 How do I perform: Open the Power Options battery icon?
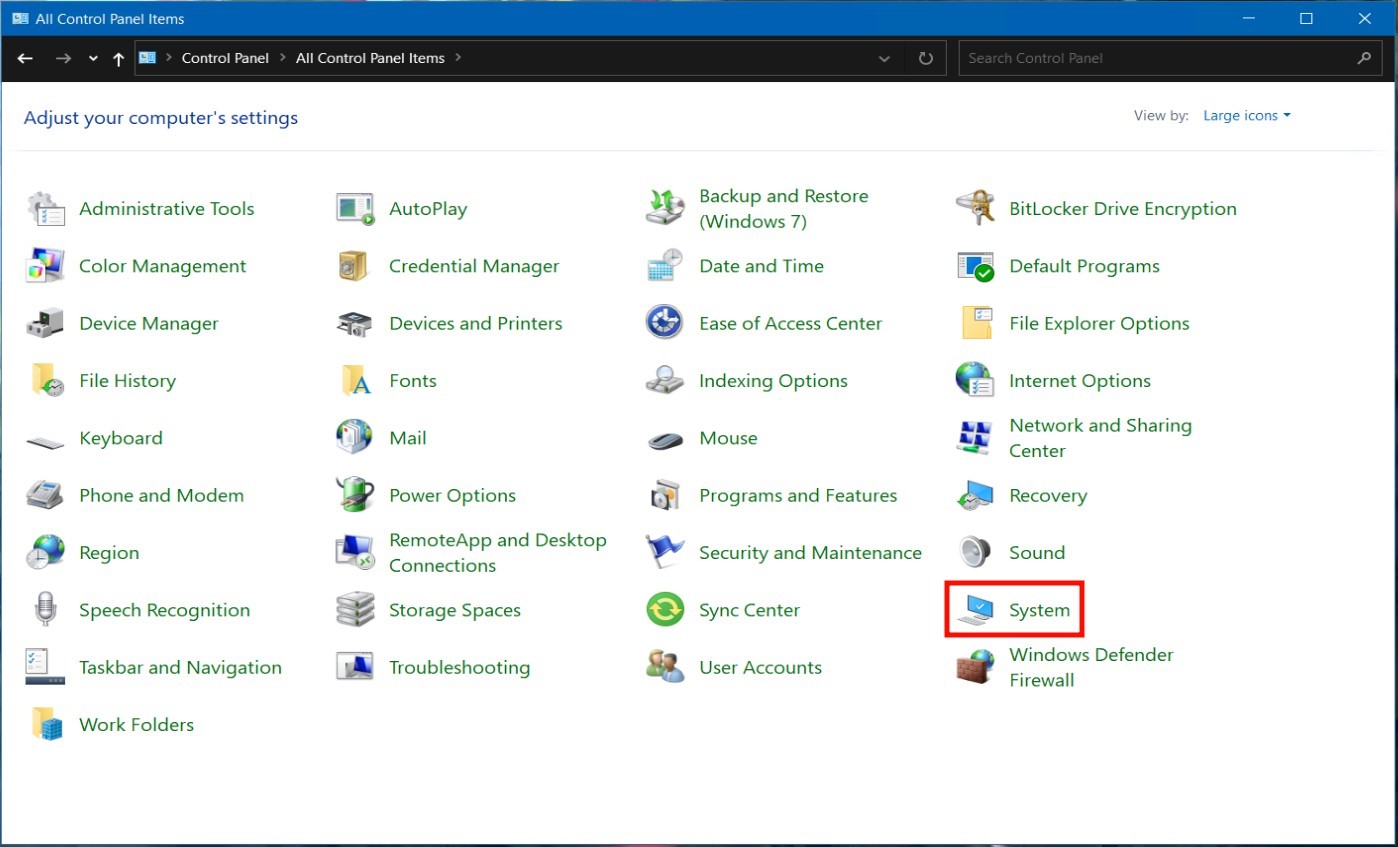pos(355,495)
